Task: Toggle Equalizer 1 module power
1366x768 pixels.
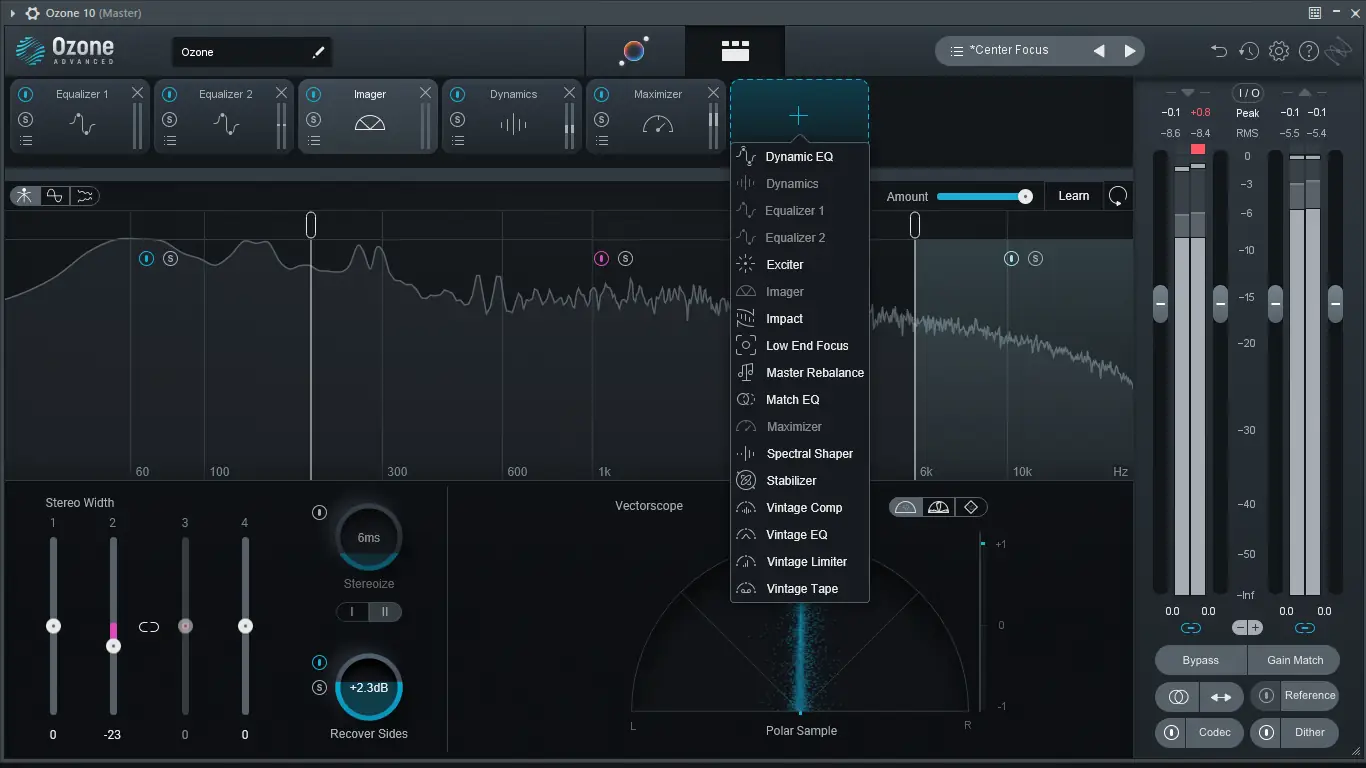Action: (26, 94)
